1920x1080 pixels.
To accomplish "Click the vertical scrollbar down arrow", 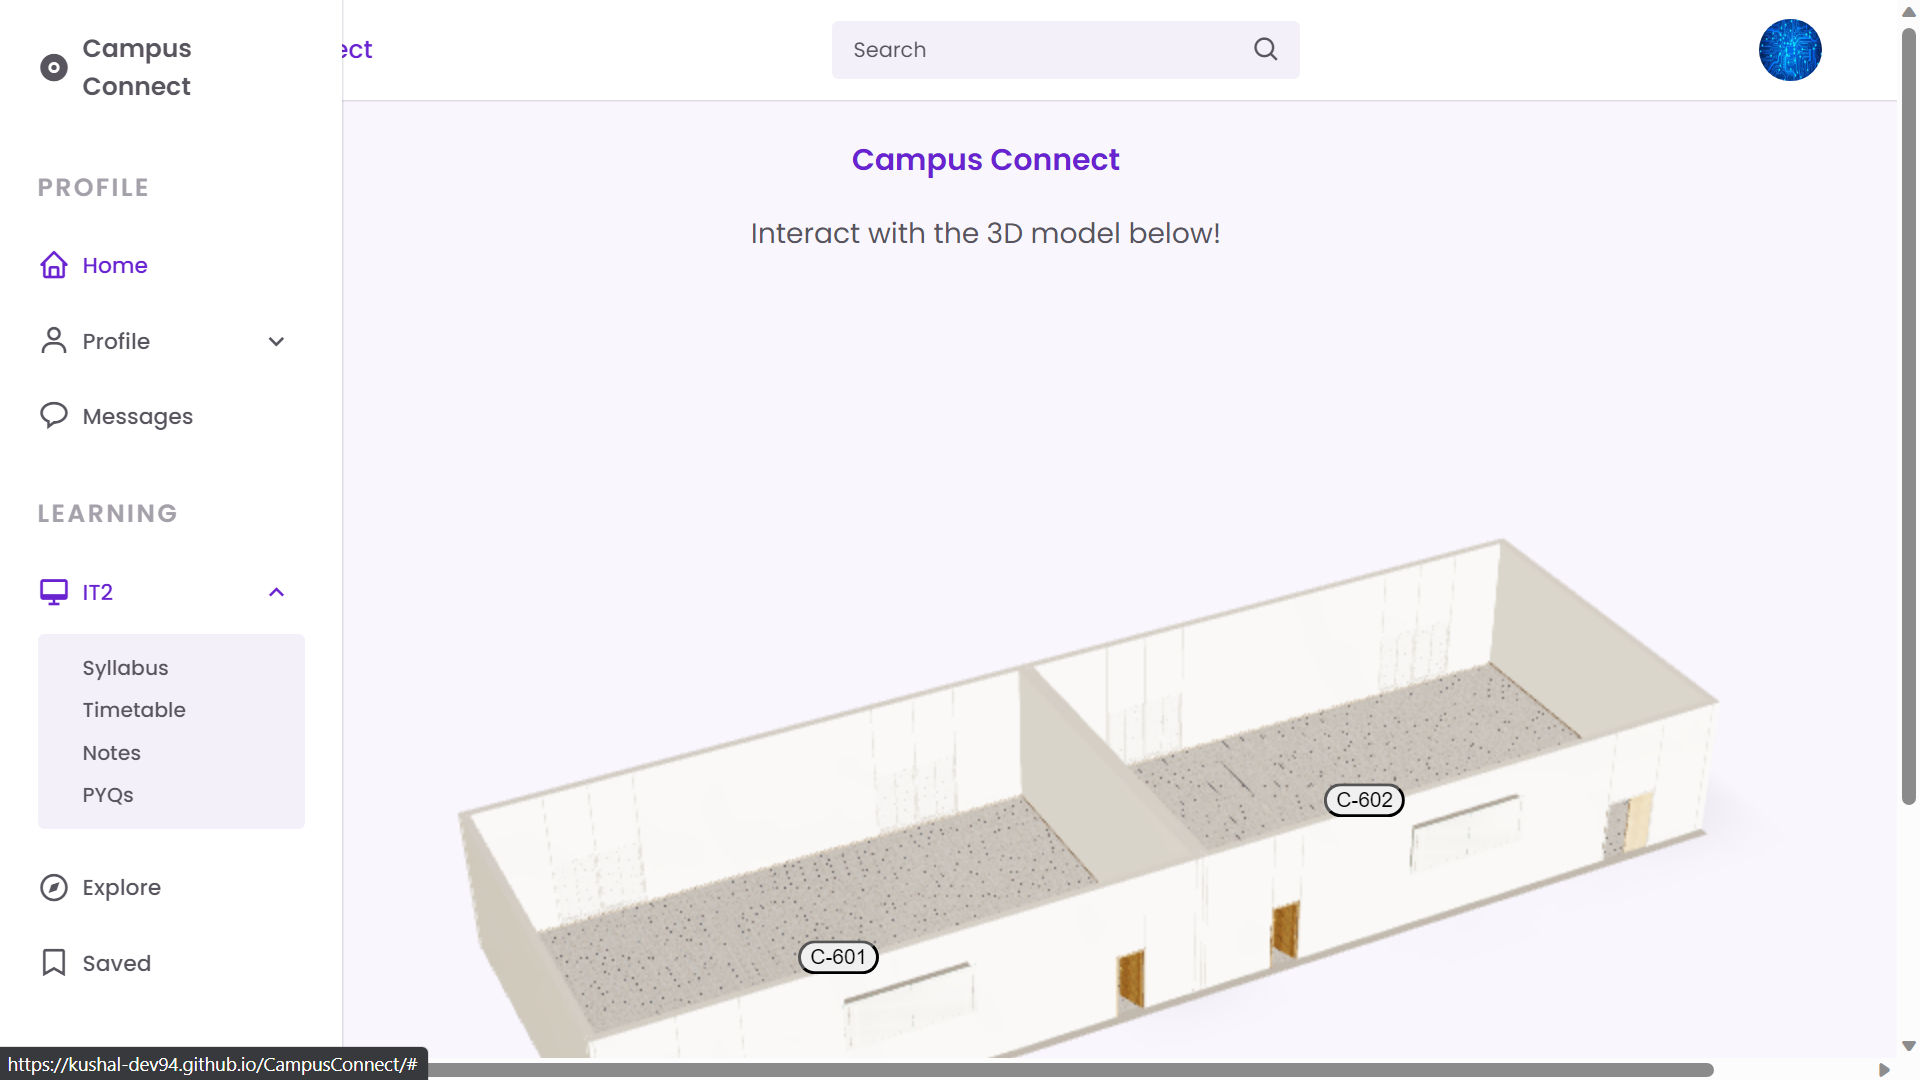I will point(1908,1046).
